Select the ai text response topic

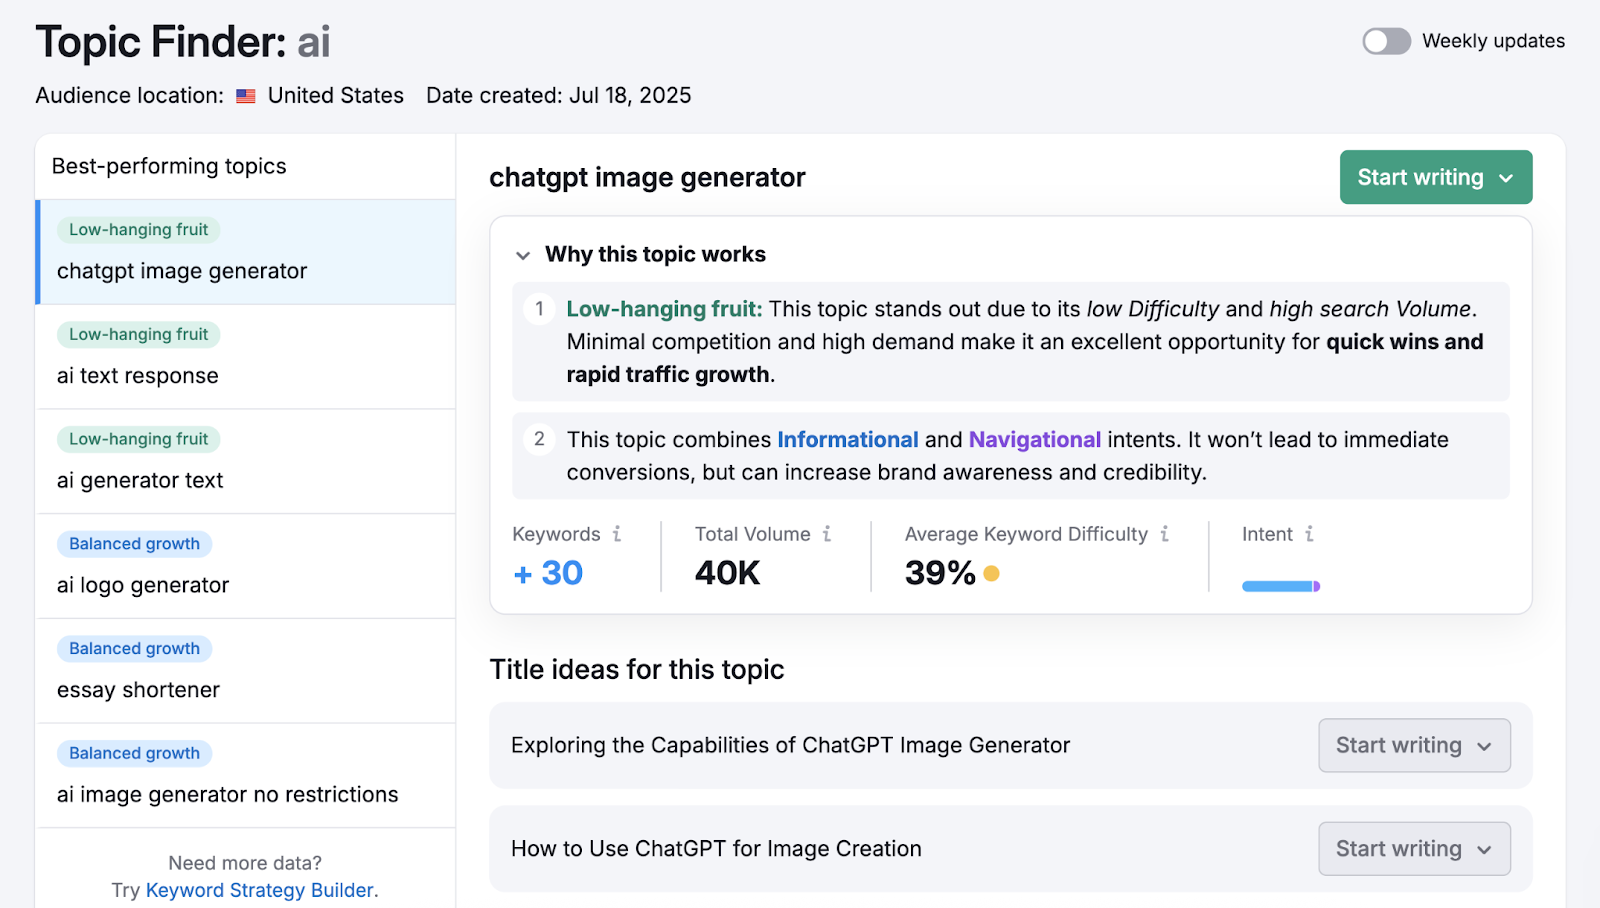[x=138, y=376]
